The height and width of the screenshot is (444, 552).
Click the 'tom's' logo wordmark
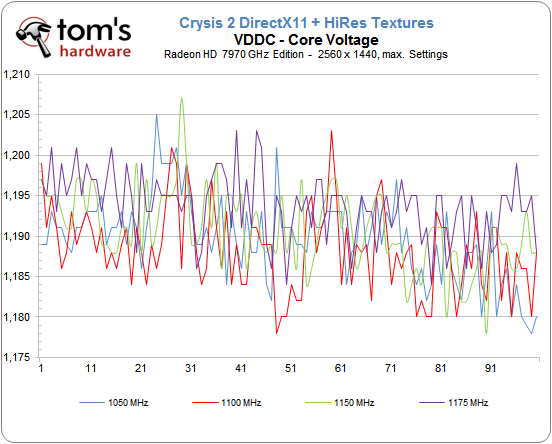click(x=94, y=31)
